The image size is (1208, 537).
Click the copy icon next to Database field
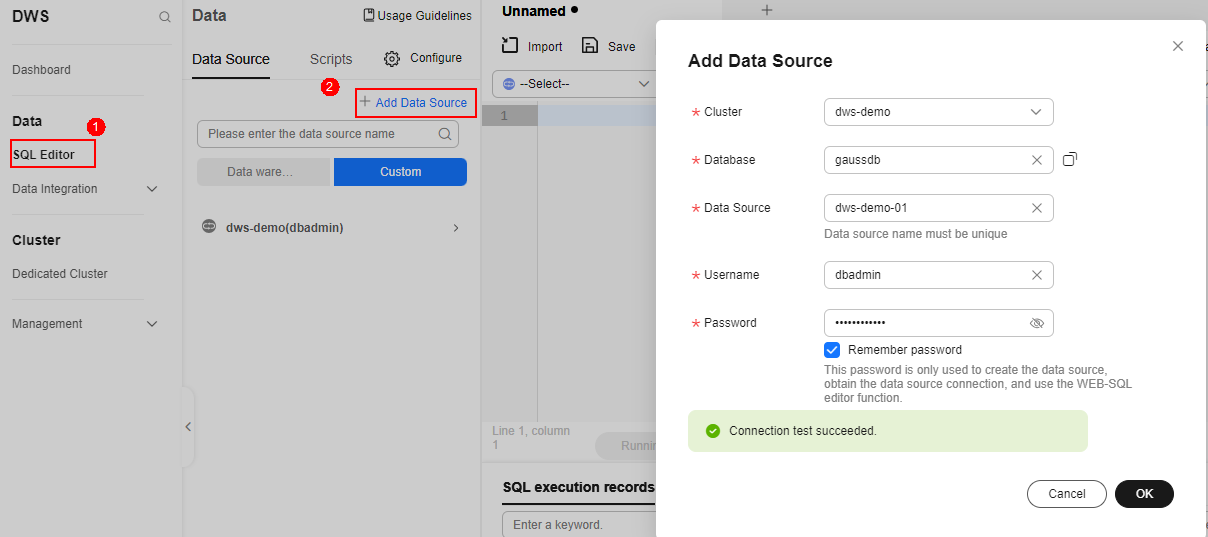[x=1070, y=159]
